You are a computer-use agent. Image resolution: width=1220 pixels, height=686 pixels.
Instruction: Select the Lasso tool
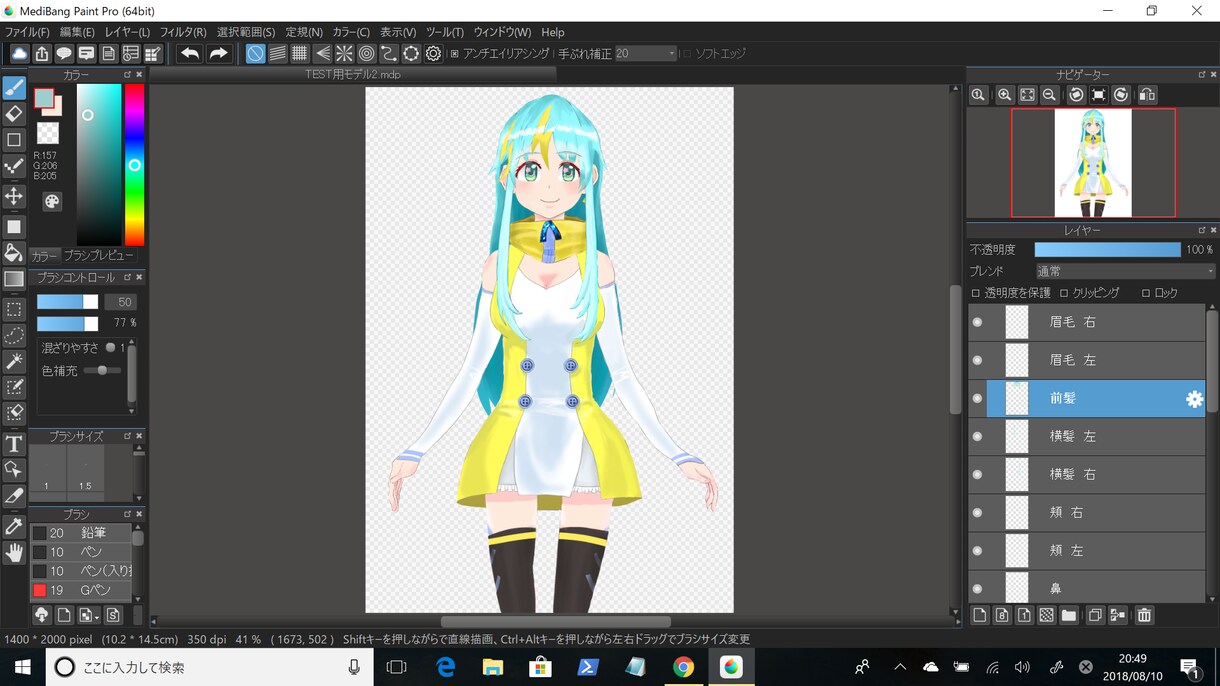[x=14, y=336]
